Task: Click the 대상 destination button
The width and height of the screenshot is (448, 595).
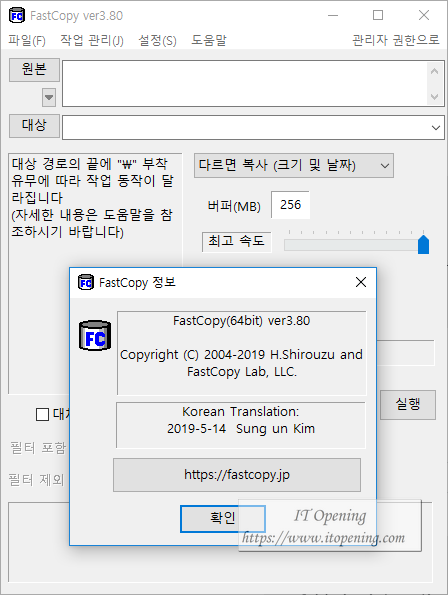Action: tap(34, 126)
